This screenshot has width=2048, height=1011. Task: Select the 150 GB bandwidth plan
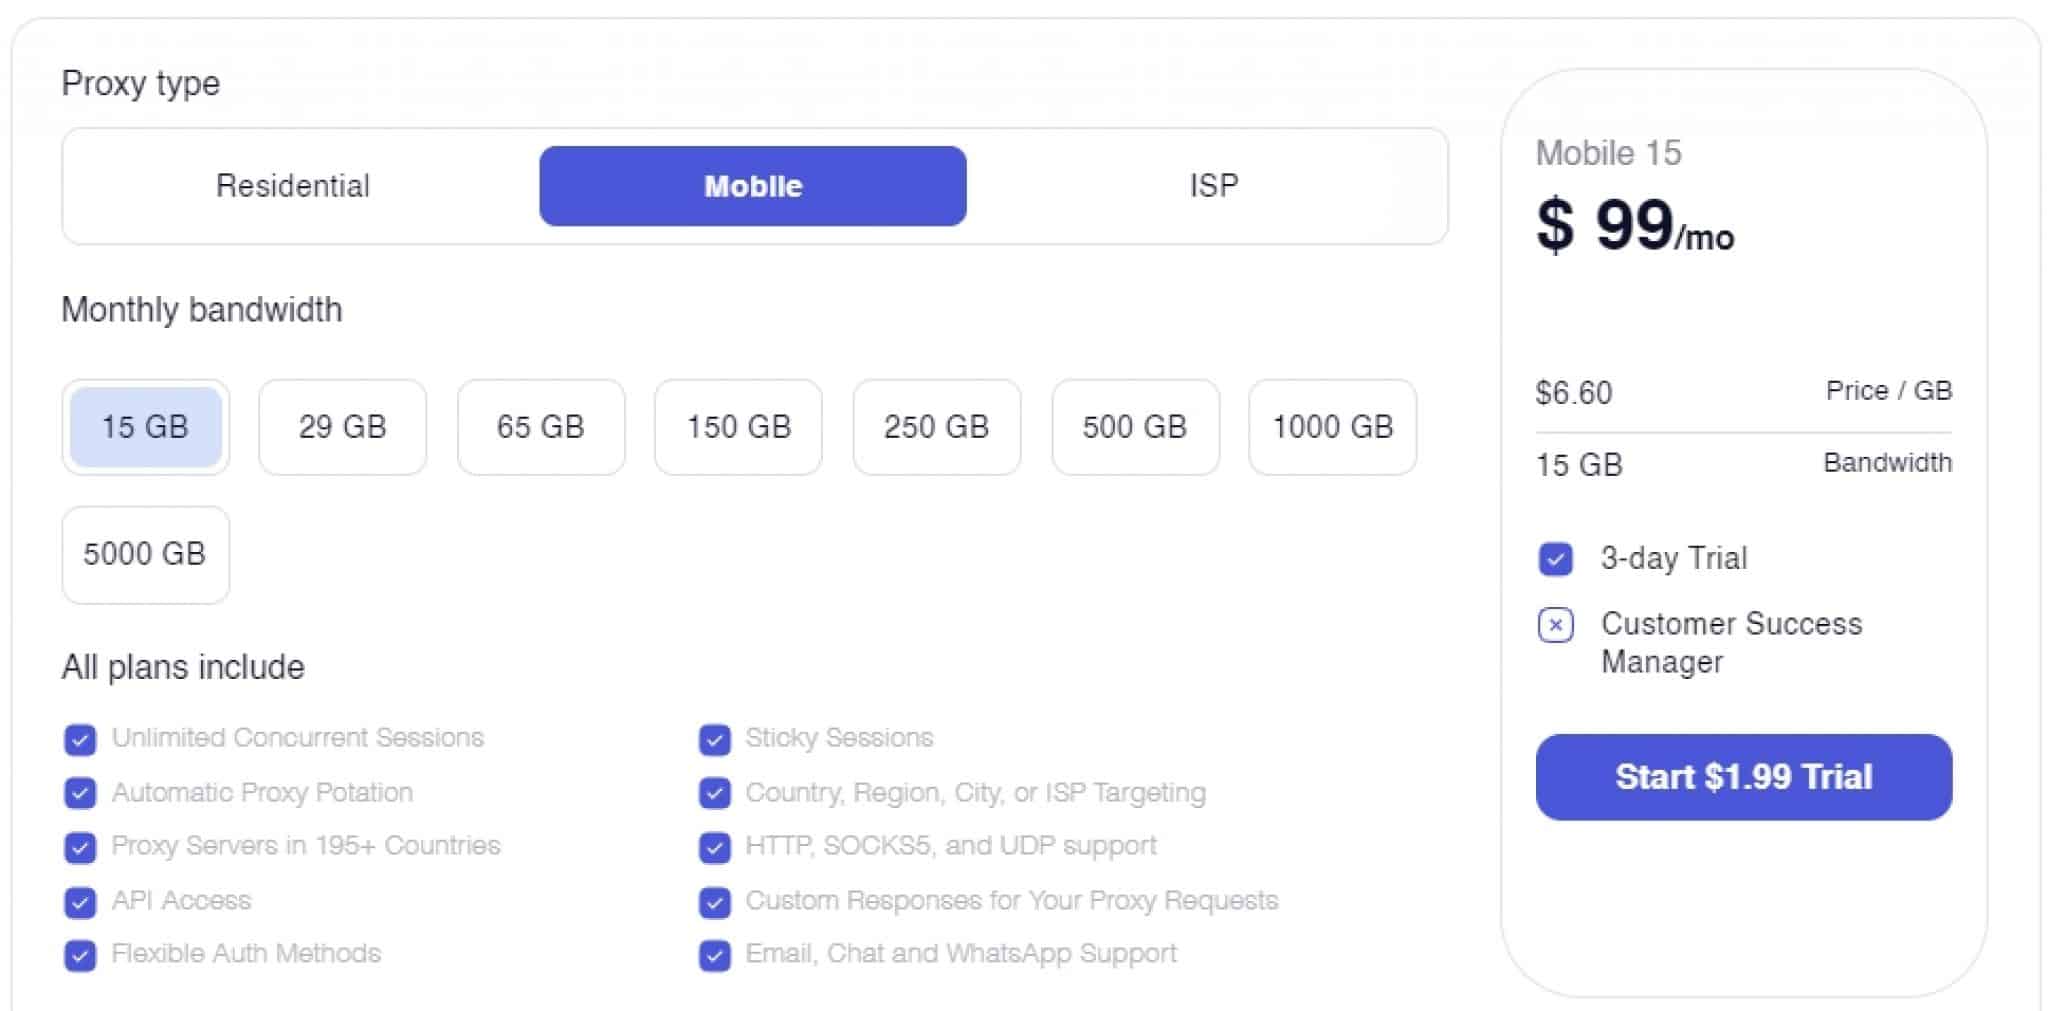tap(737, 428)
